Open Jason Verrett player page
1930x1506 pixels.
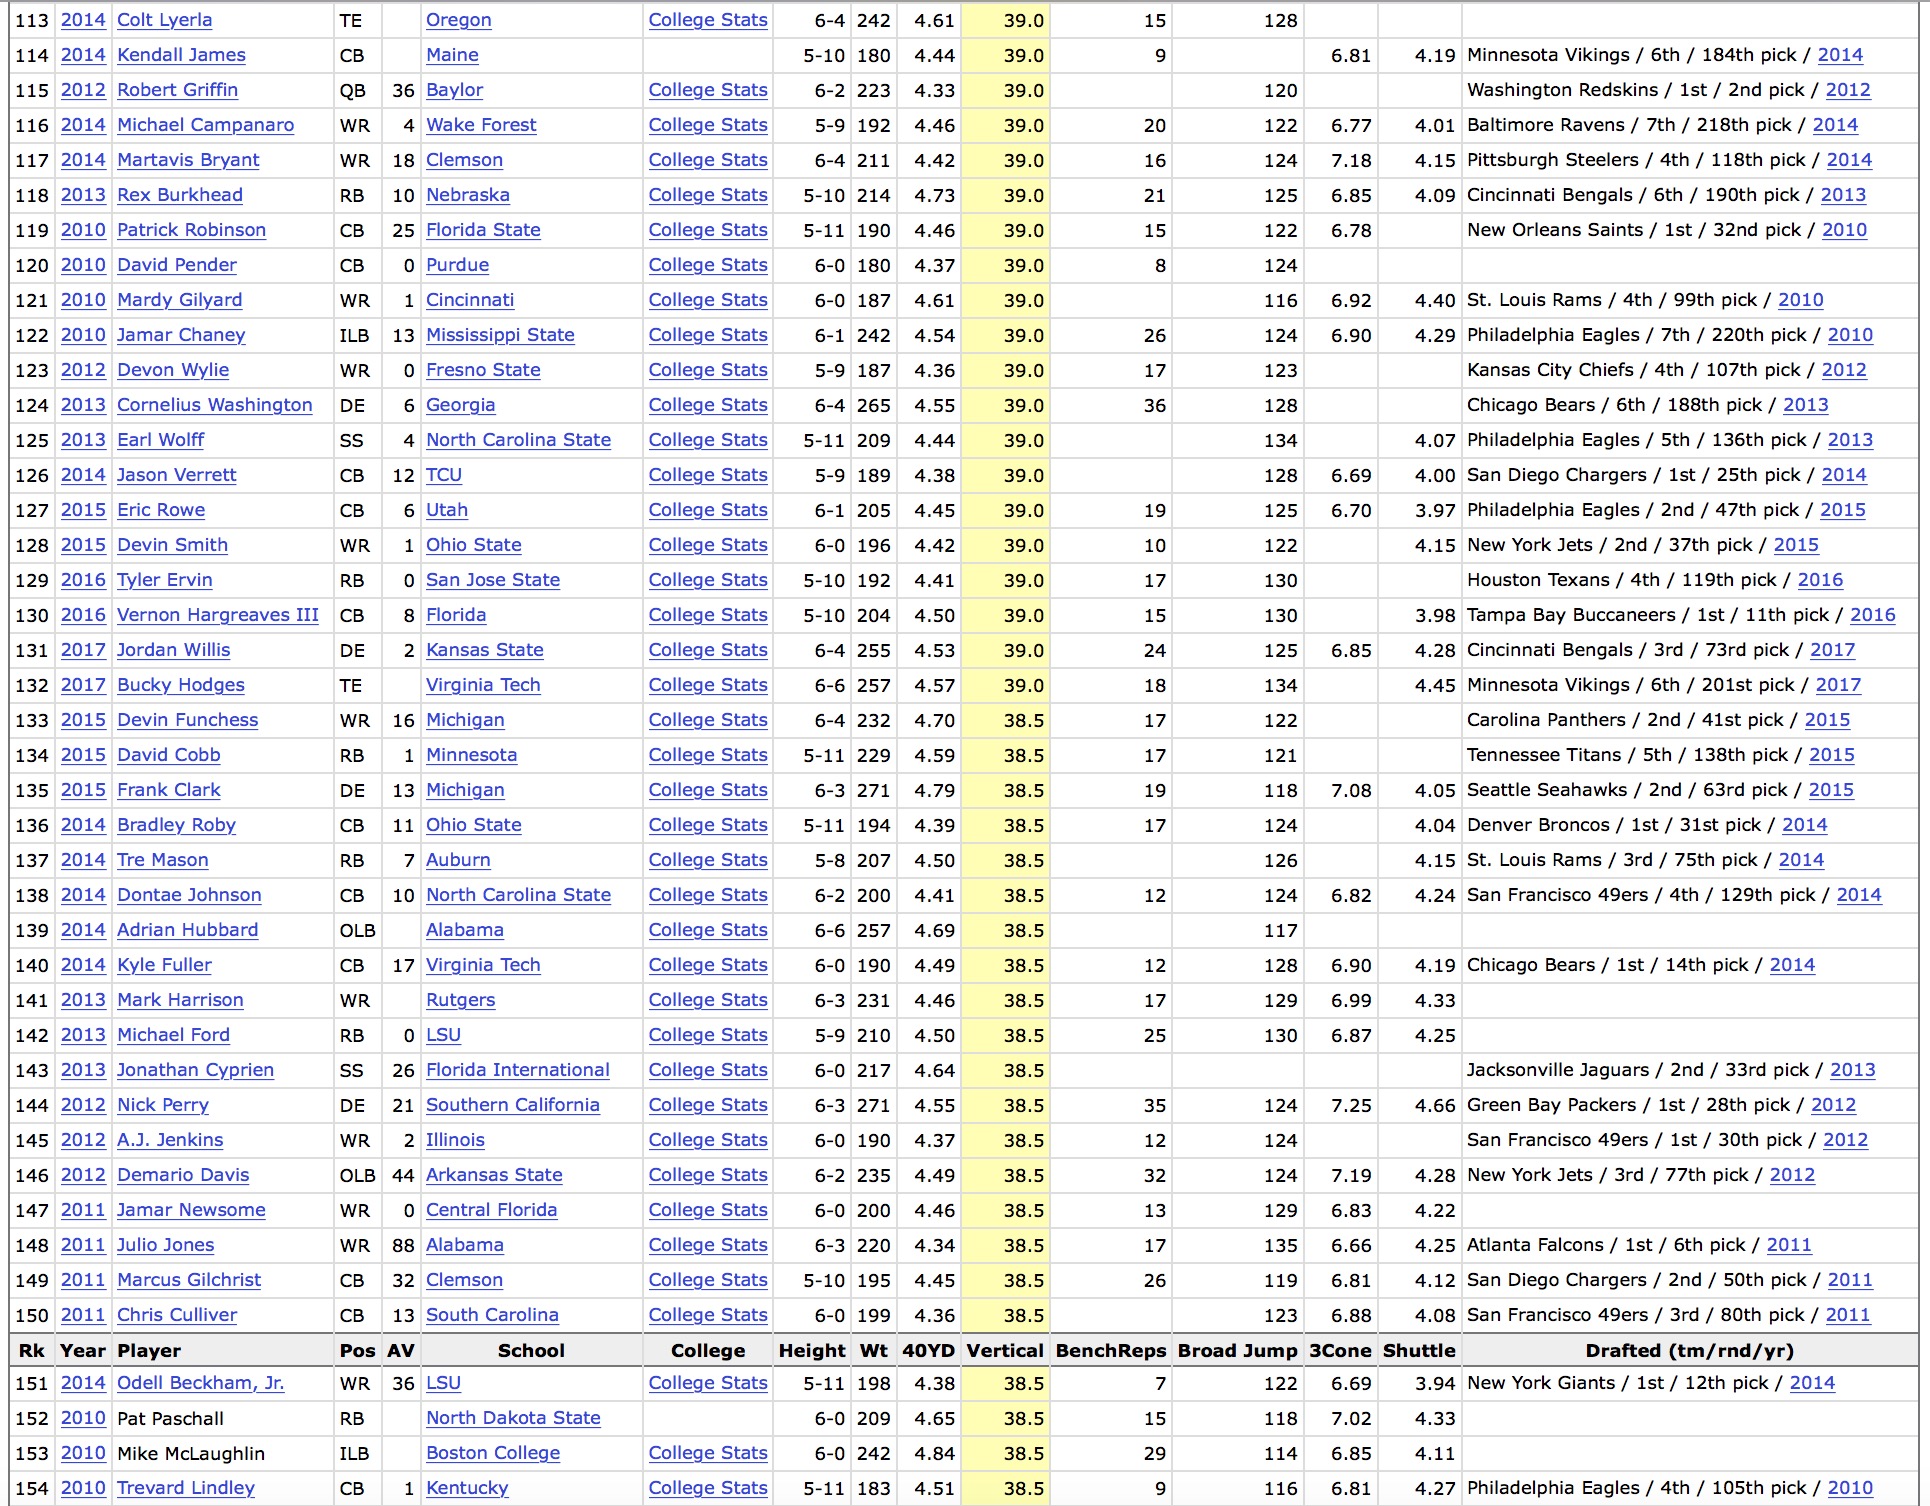tap(176, 475)
